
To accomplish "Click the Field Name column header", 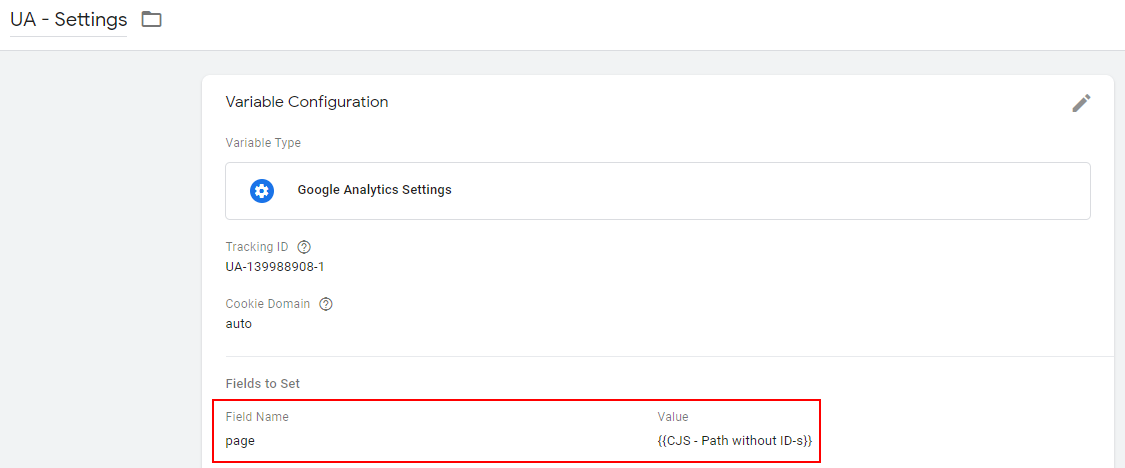I will [257, 416].
